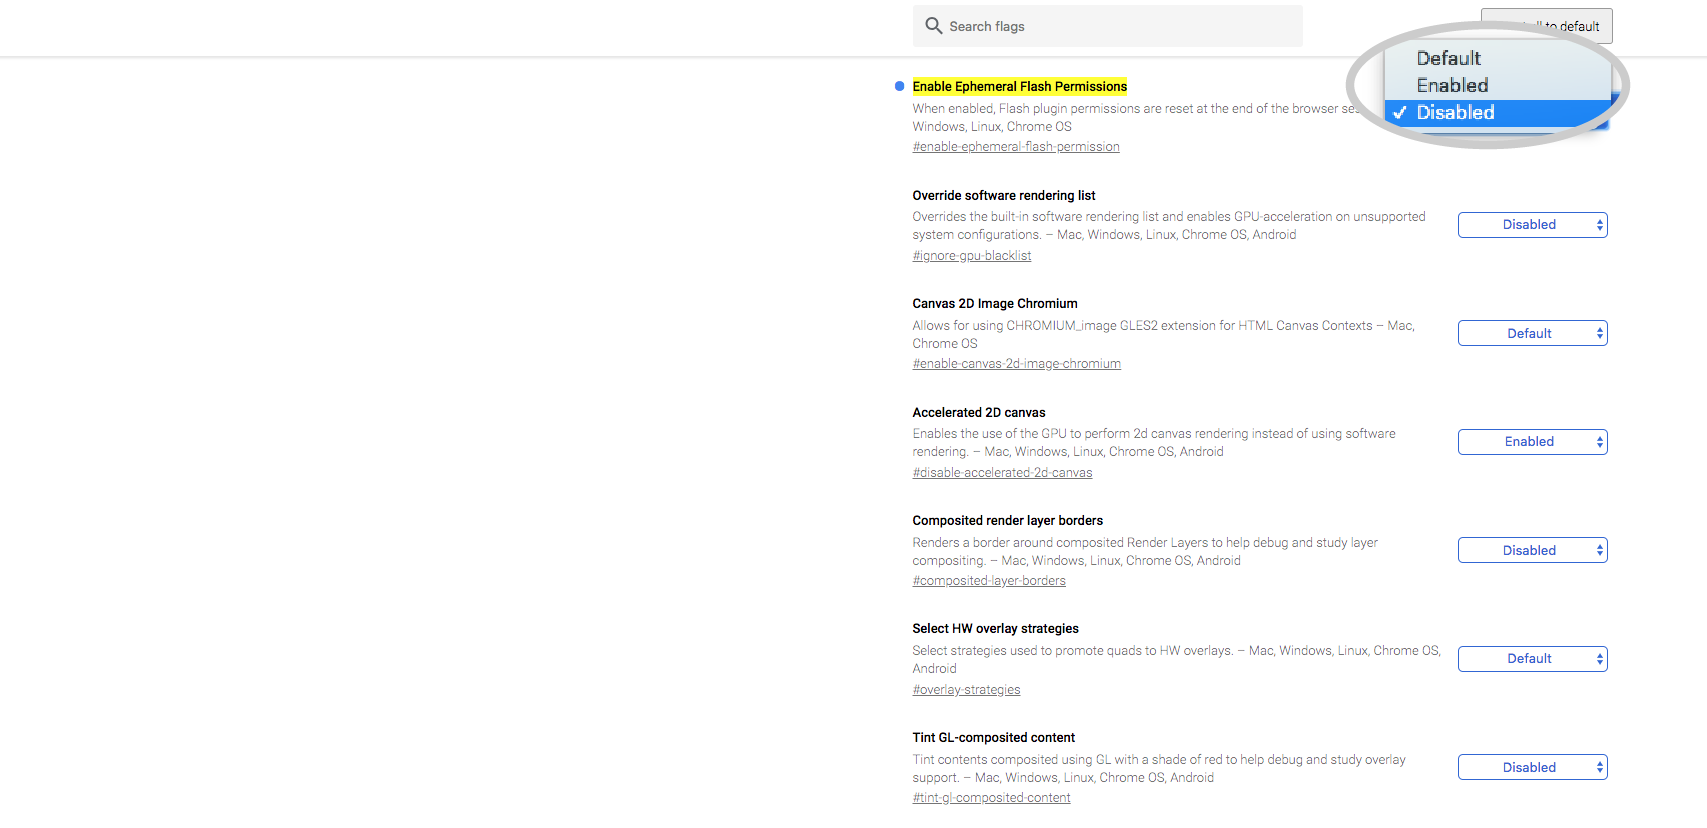Click the Accelerated 2D canvas heading
The width and height of the screenshot is (1707, 828).
click(978, 413)
